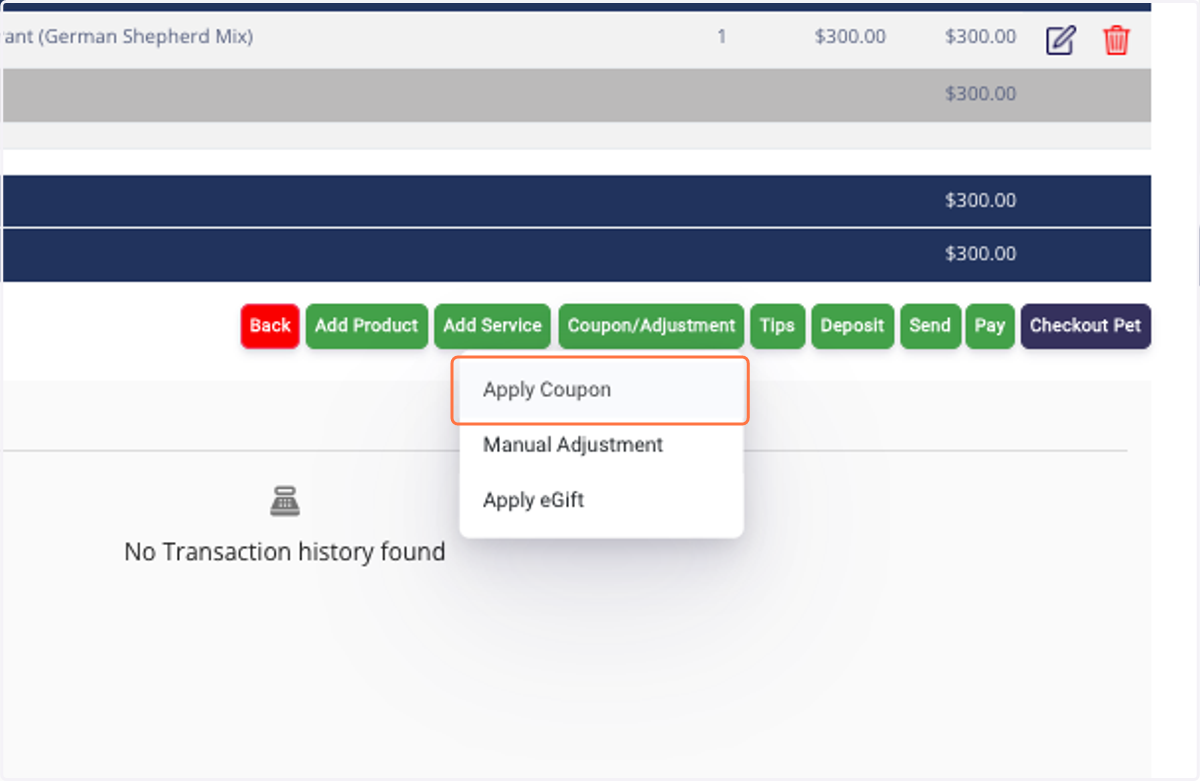Click the (German Shepherd Mix) text
Image resolution: width=1200 pixels, height=781 pixels.
click(145, 37)
